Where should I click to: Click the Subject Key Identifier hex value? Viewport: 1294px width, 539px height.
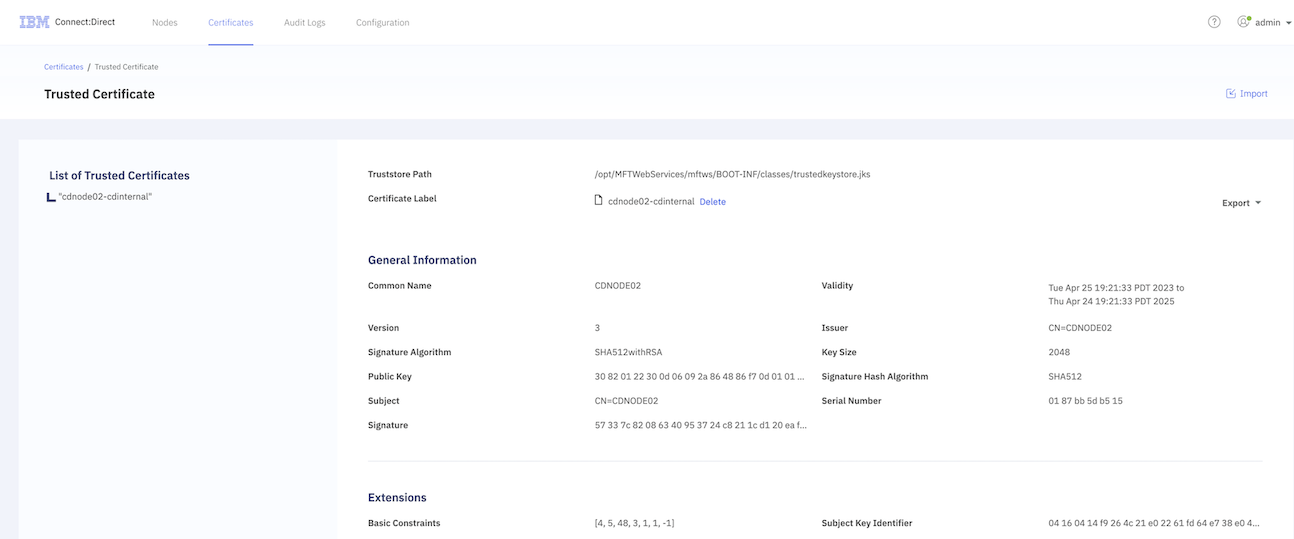(x=1154, y=523)
